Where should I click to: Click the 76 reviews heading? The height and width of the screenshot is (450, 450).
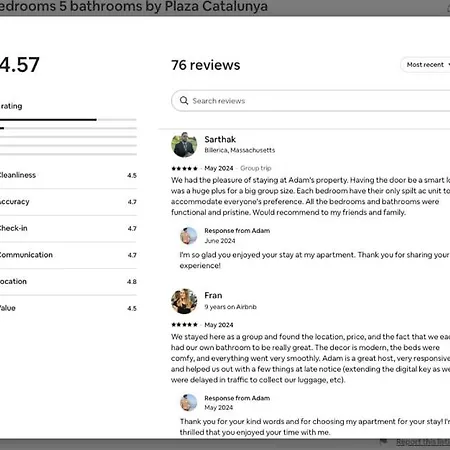[206, 65]
